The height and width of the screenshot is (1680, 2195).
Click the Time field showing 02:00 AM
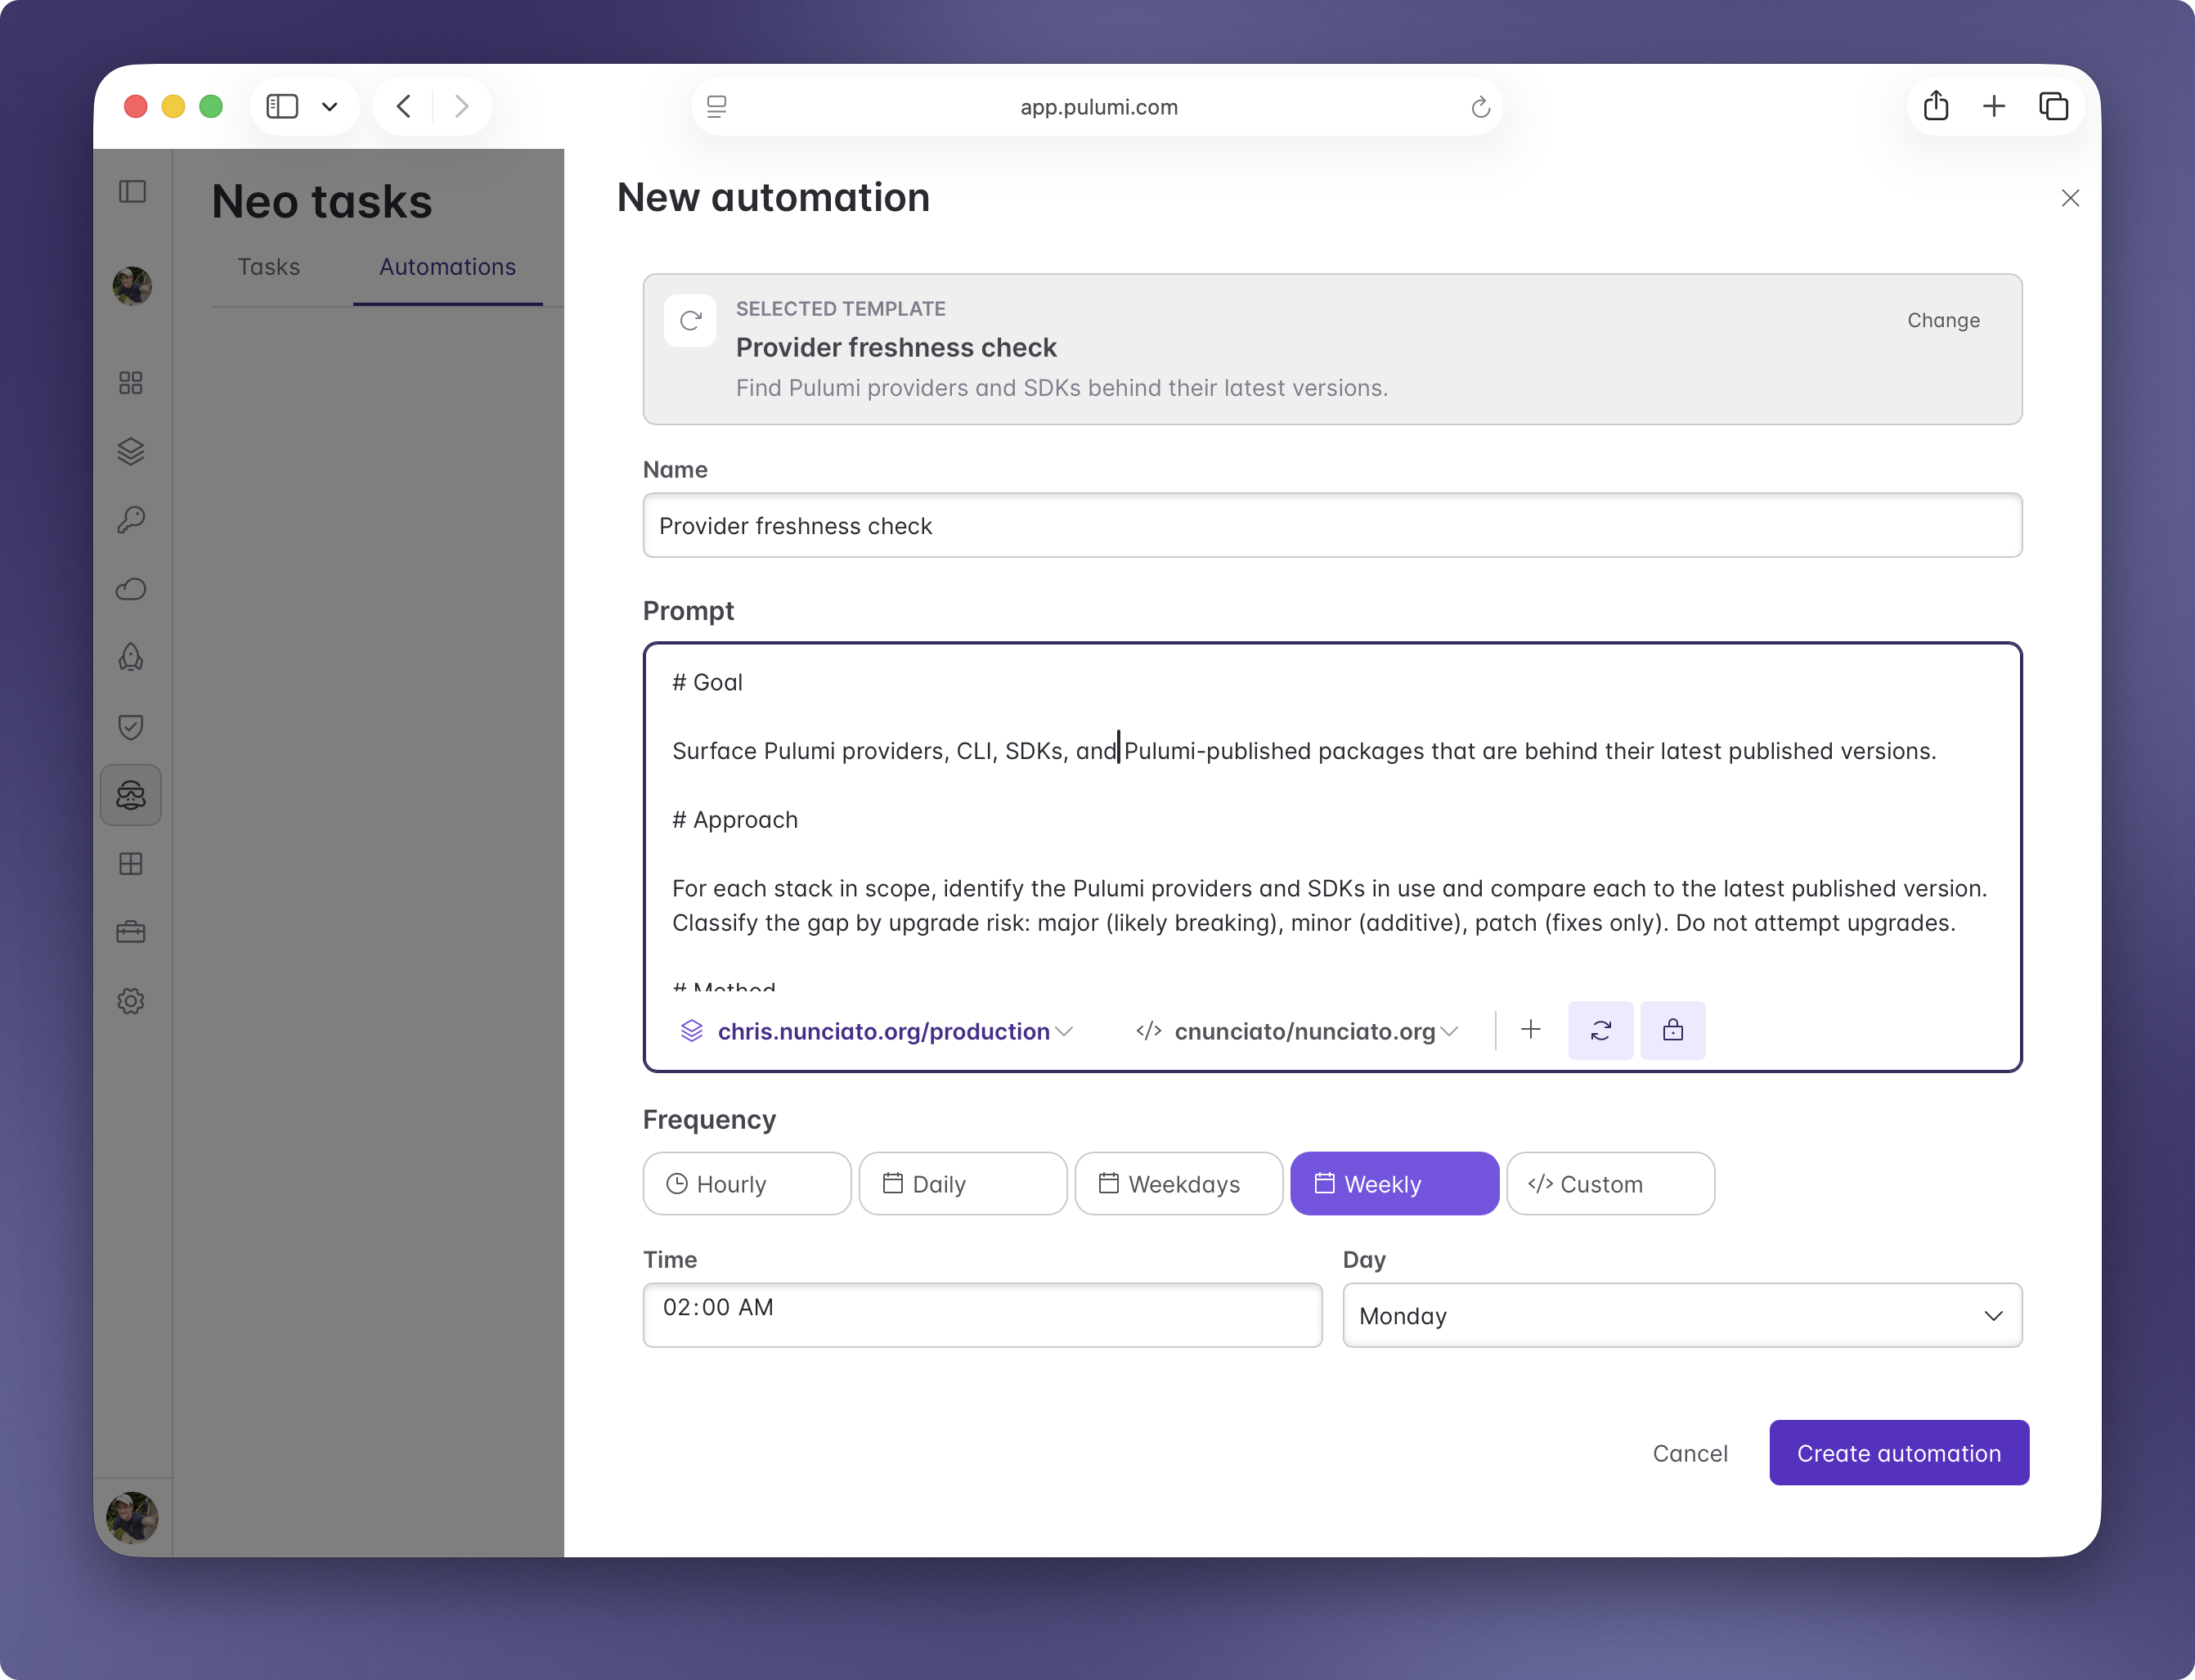[983, 1315]
